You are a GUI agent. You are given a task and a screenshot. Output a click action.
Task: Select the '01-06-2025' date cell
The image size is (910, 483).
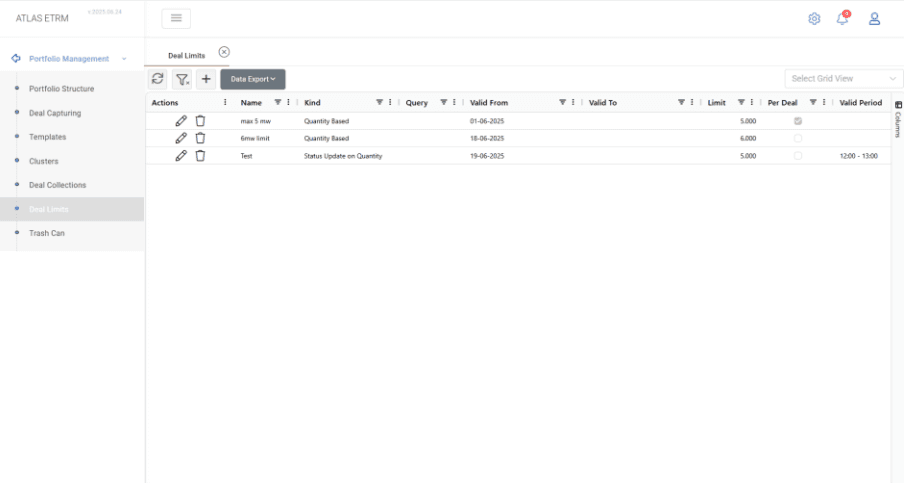pyautogui.click(x=487, y=121)
